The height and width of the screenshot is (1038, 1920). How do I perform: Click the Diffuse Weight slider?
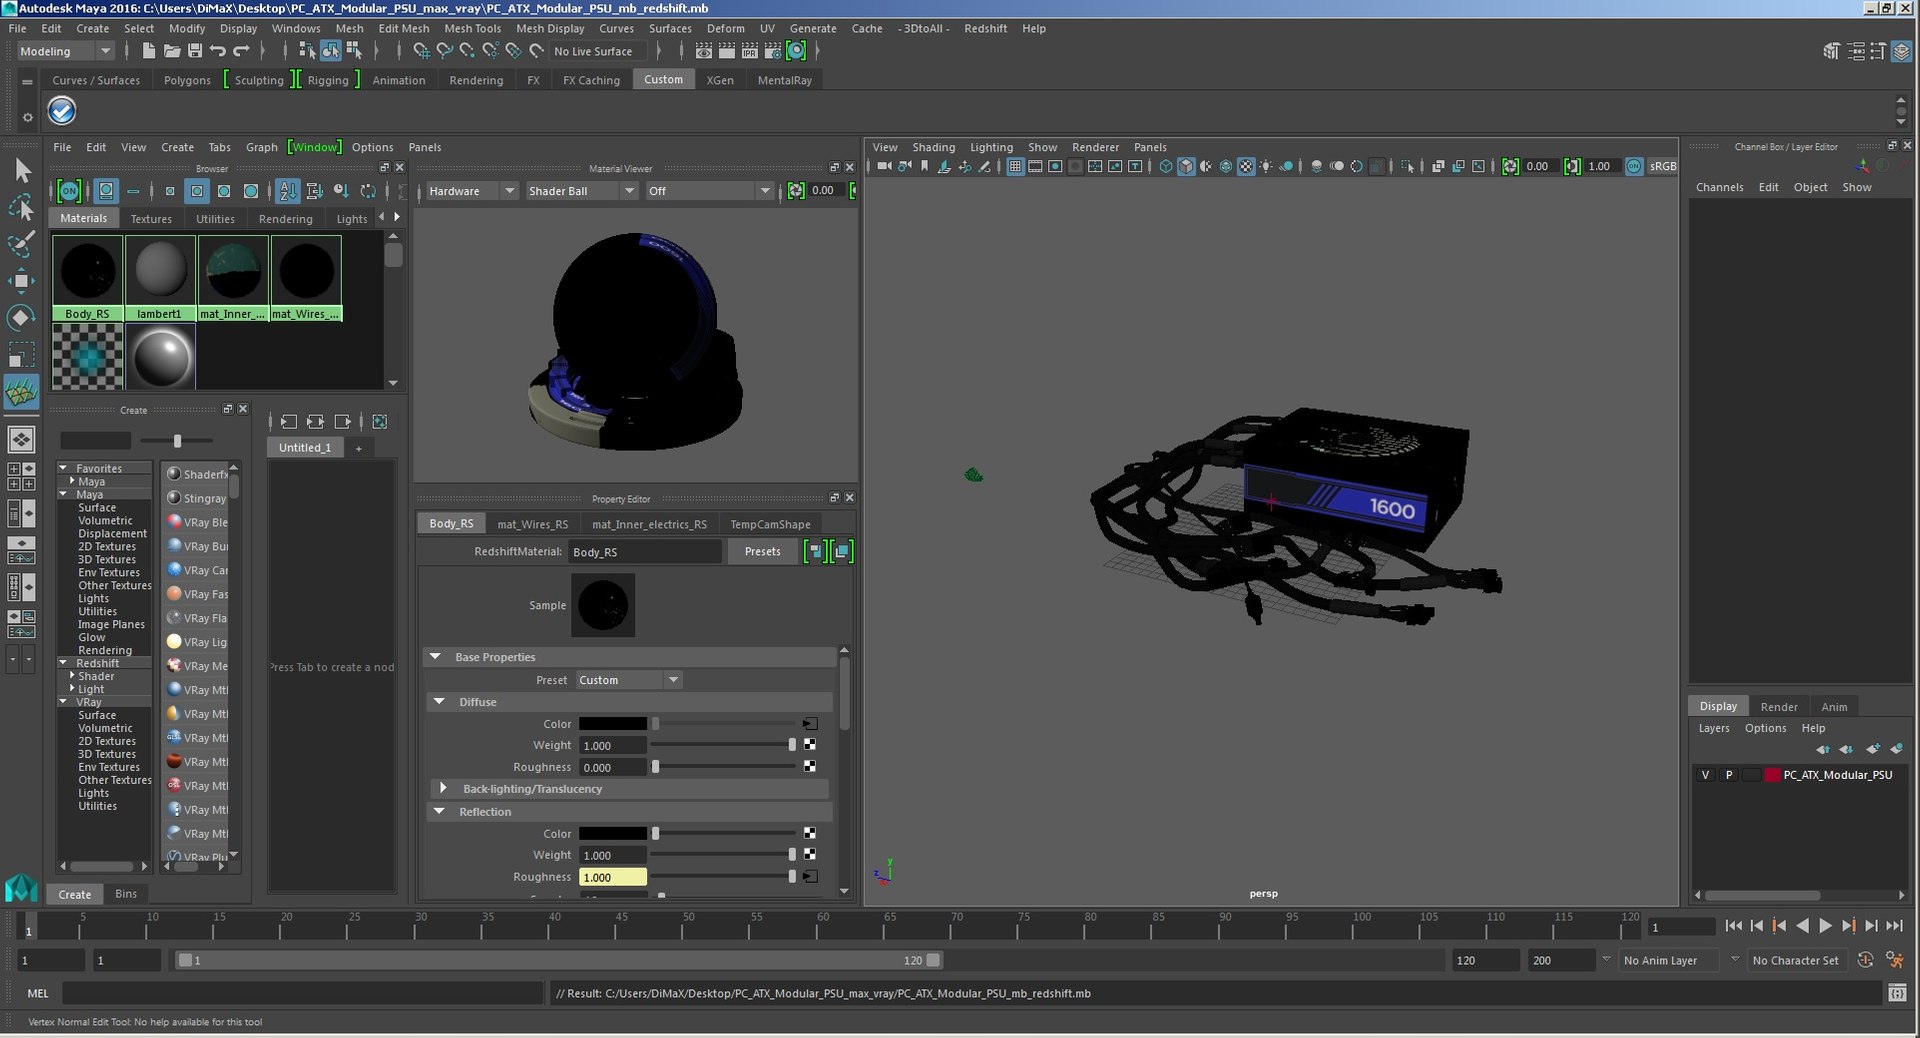point(724,745)
